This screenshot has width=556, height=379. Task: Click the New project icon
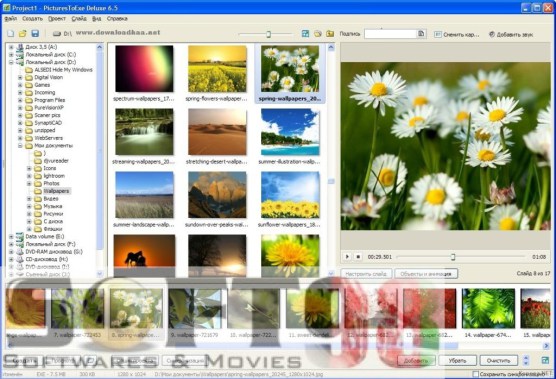click(x=11, y=34)
